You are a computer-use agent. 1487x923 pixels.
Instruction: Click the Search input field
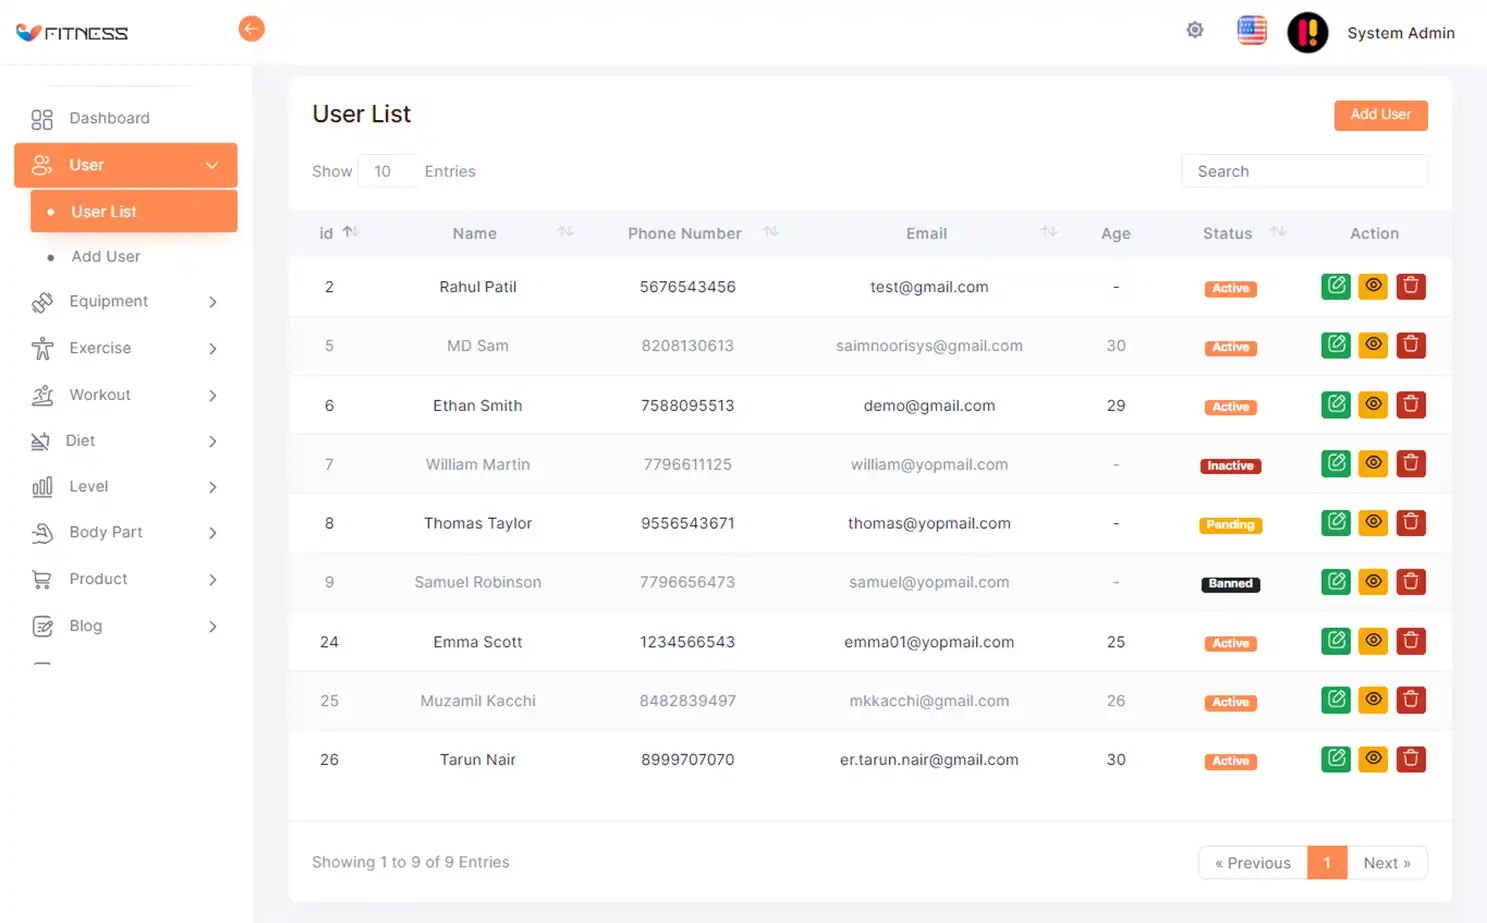click(1303, 171)
